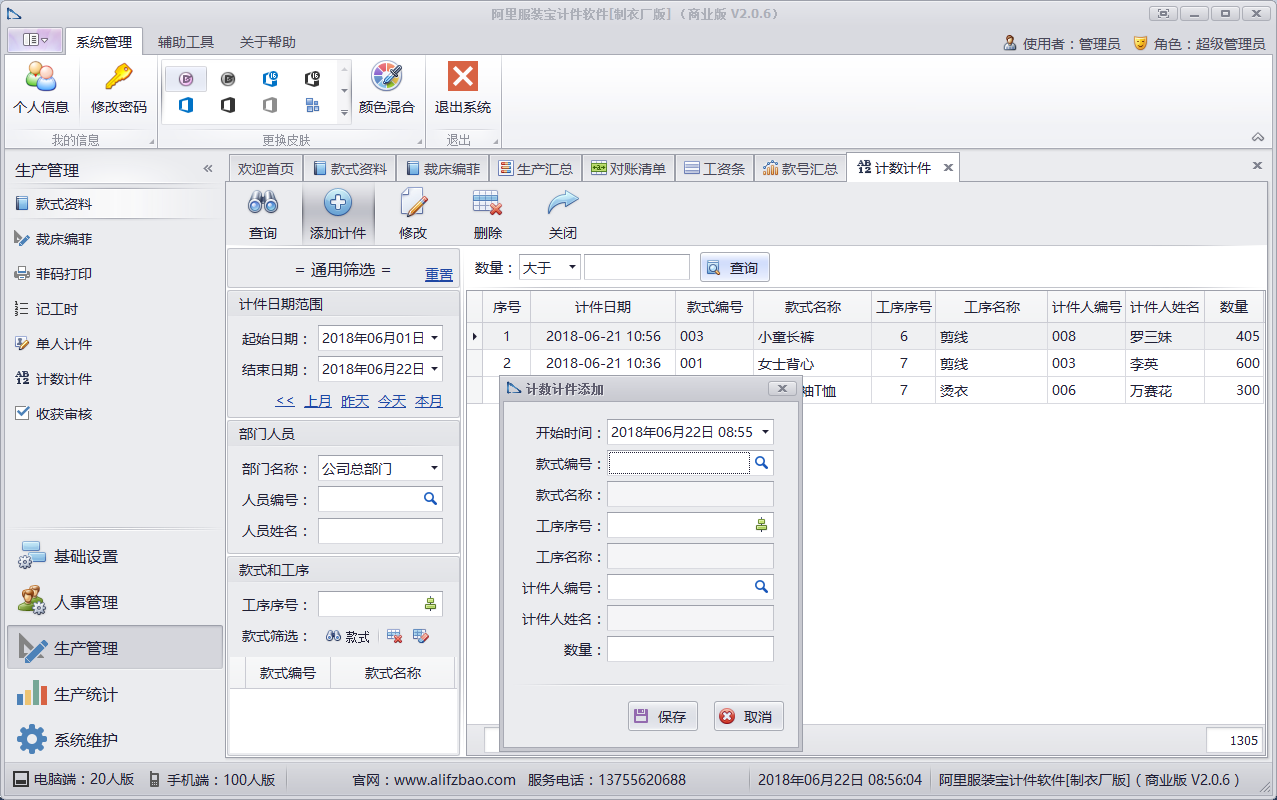Image resolution: width=1277 pixels, height=800 pixels.
Task: Switch to the 辅助工具 ribbon tab
Action: click(186, 42)
